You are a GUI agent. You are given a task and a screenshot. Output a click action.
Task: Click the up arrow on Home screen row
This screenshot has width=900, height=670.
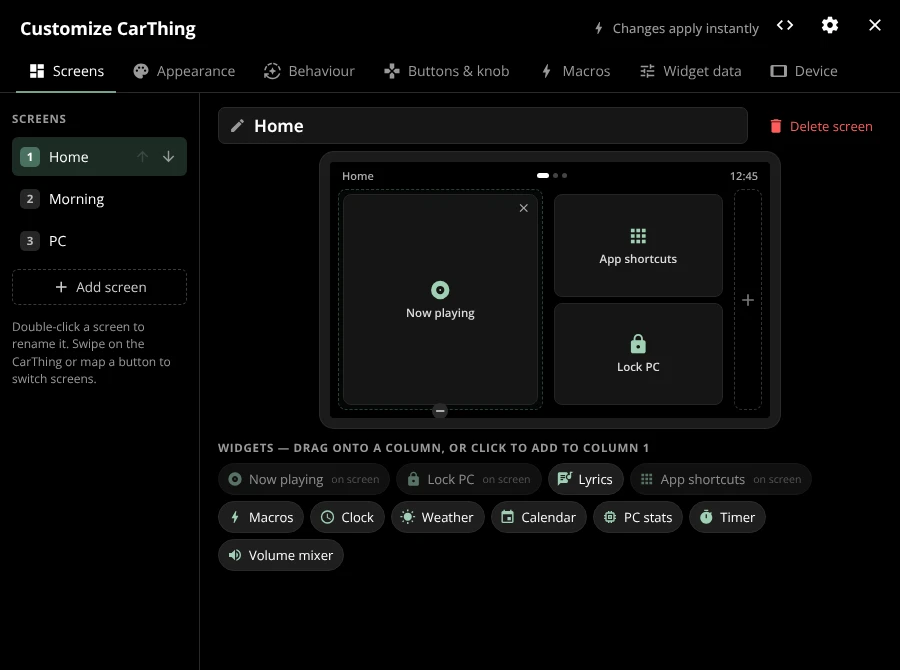(x=142, y=157)
